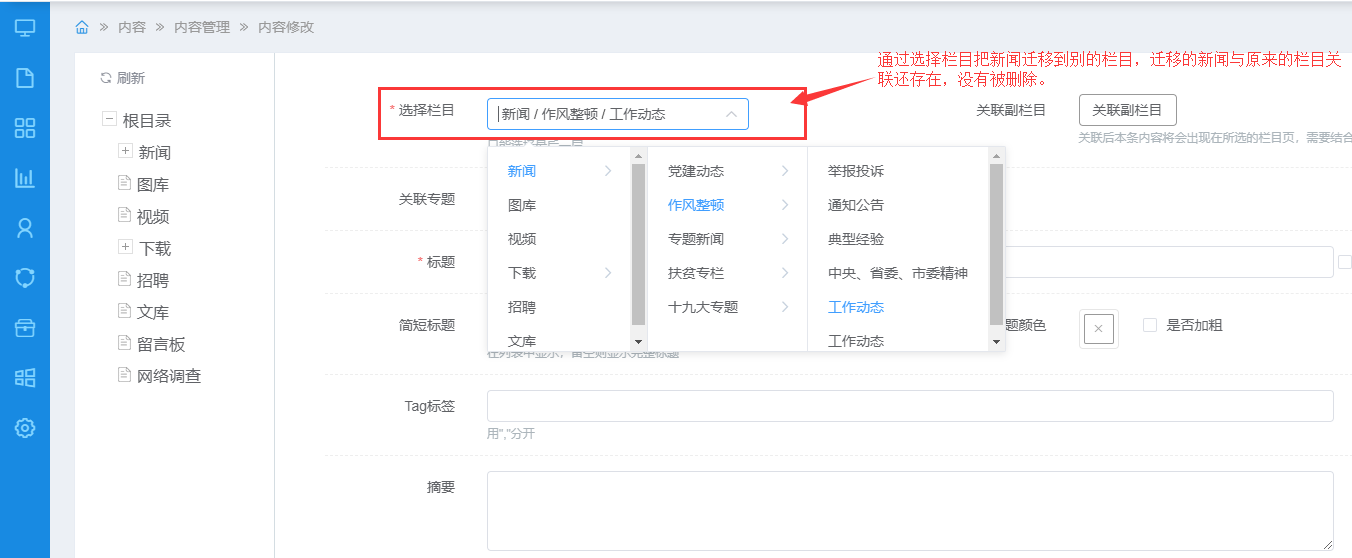Click the 选择栏目 cascader input
Image resolution: width=1352 pixels, height=558 pixels.
click(x=617, y=114)
